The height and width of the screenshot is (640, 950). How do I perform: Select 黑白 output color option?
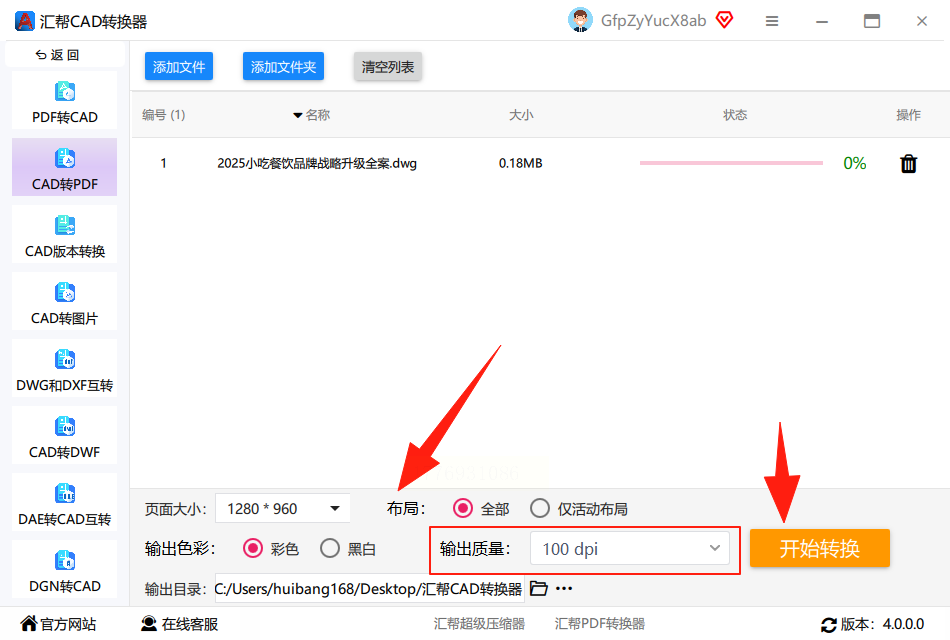(330, 548)
